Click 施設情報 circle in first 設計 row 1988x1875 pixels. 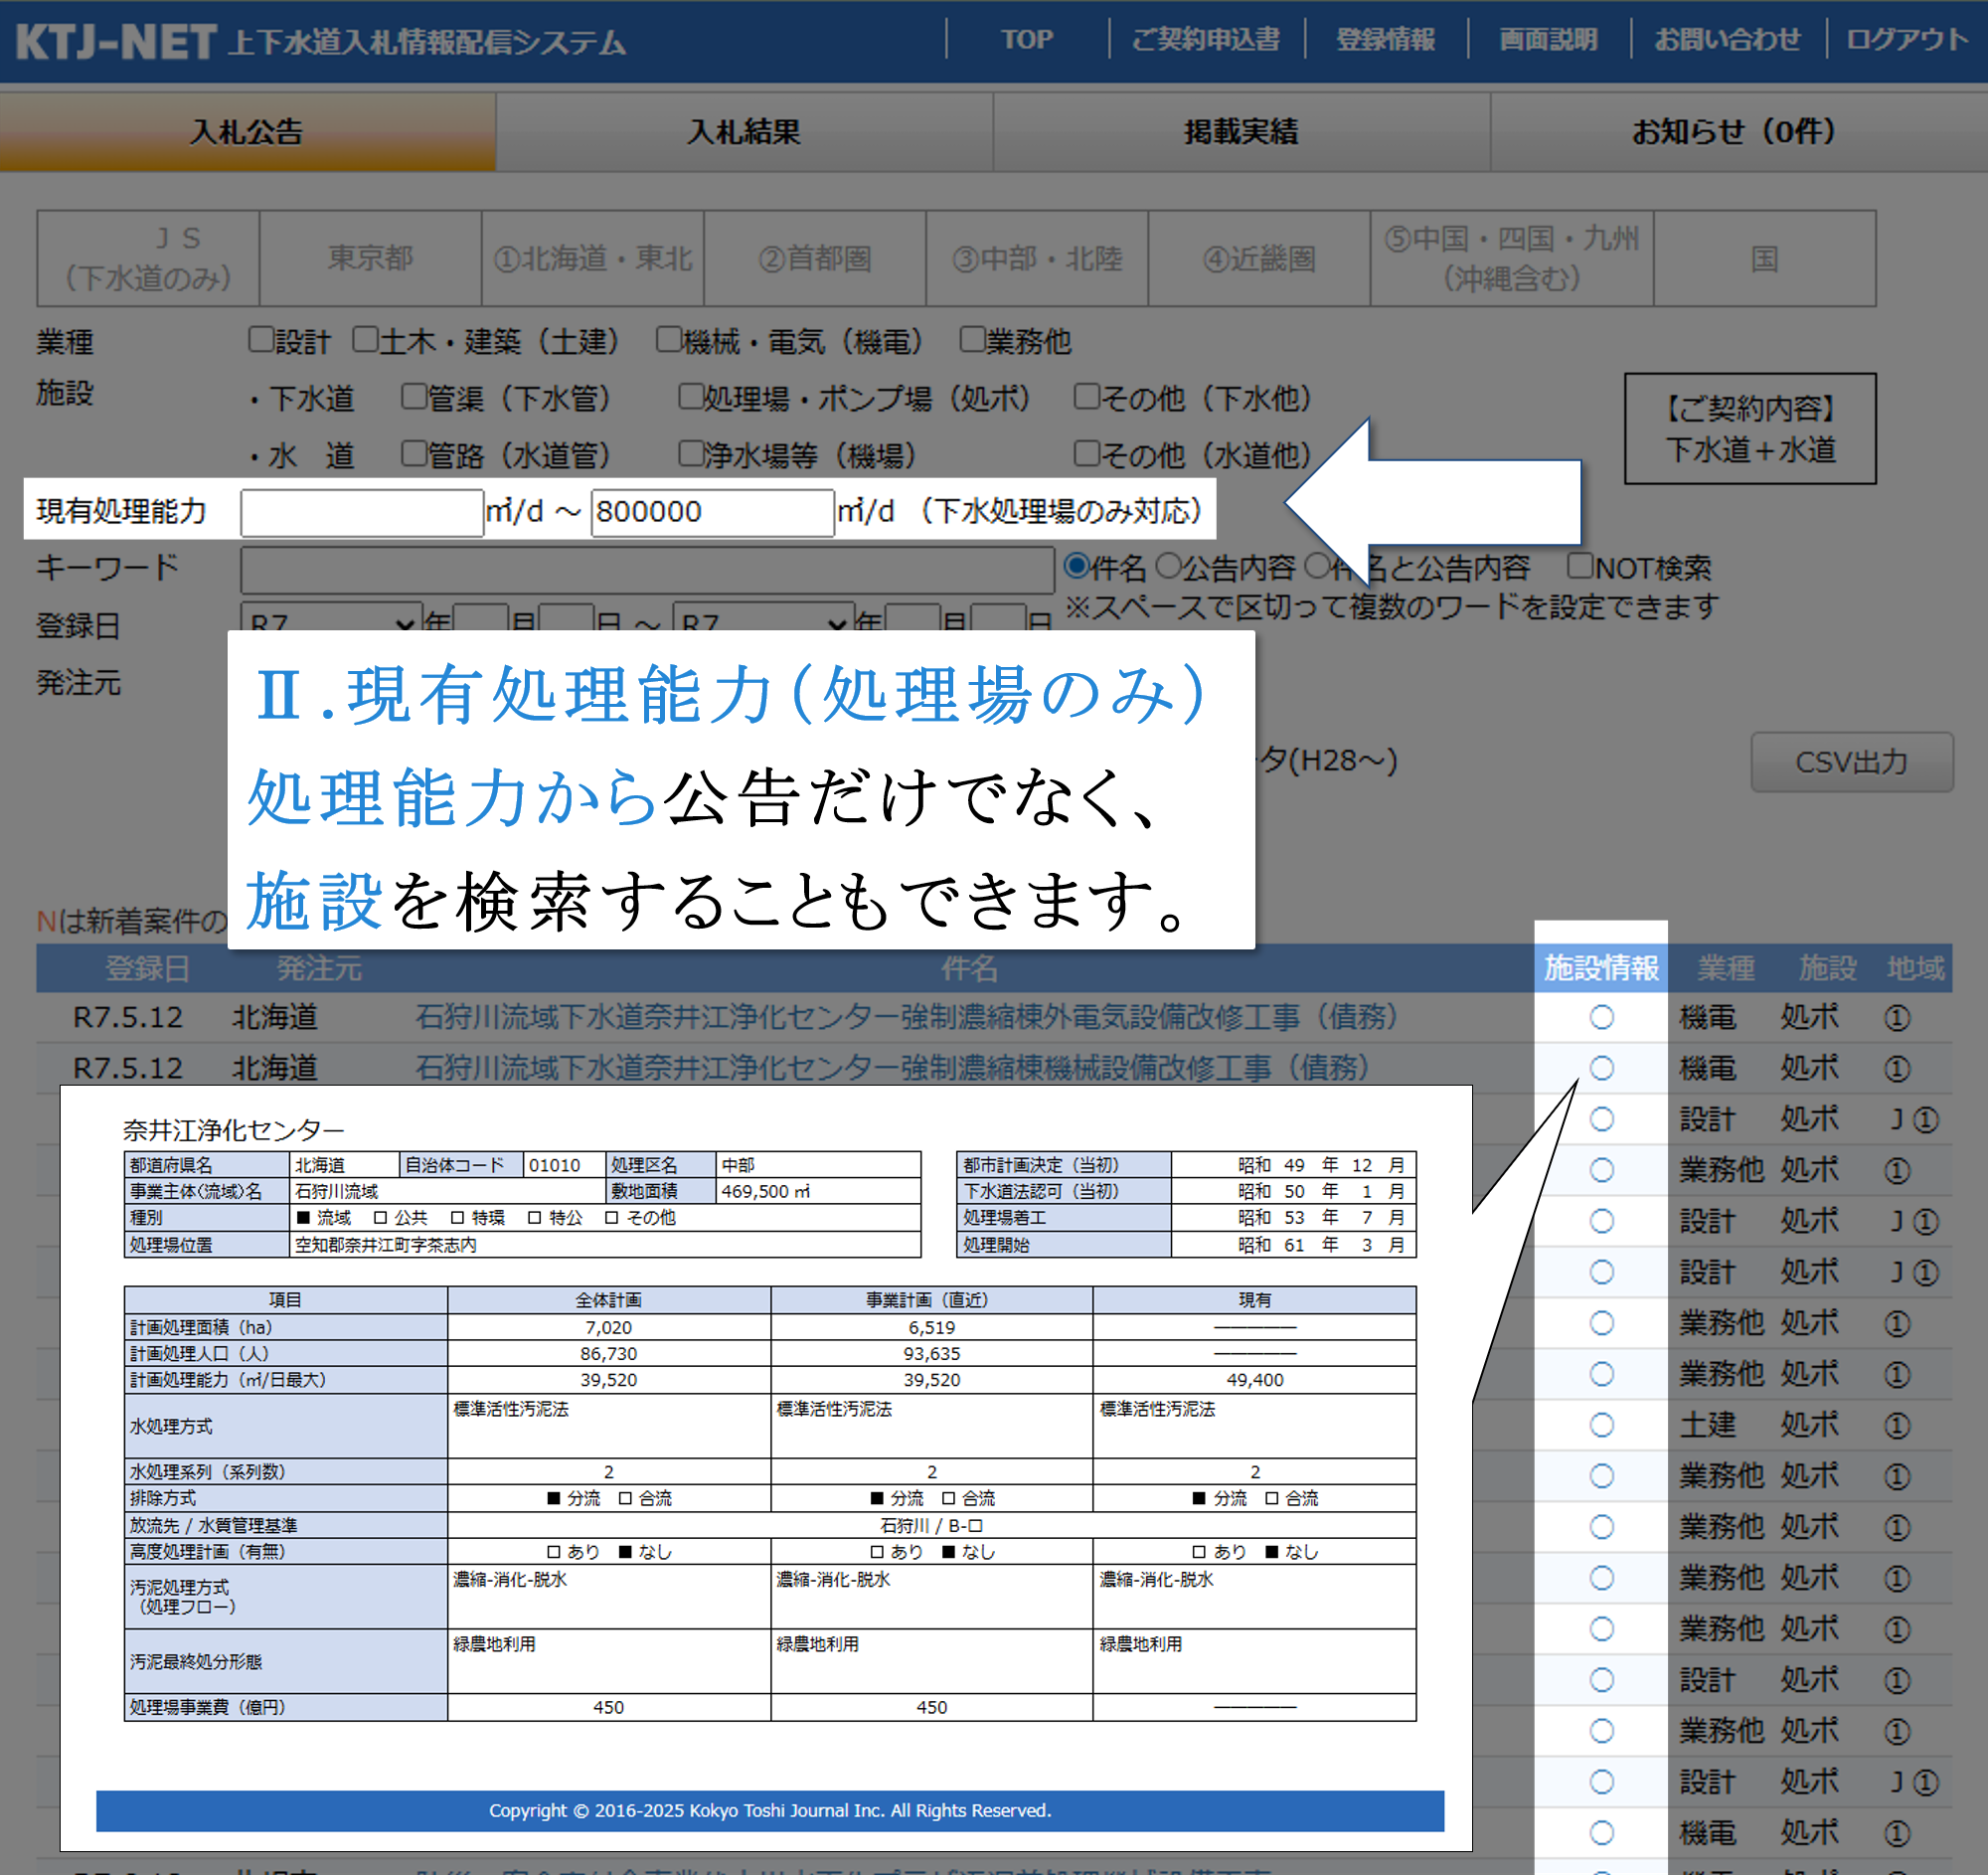1601,1120
